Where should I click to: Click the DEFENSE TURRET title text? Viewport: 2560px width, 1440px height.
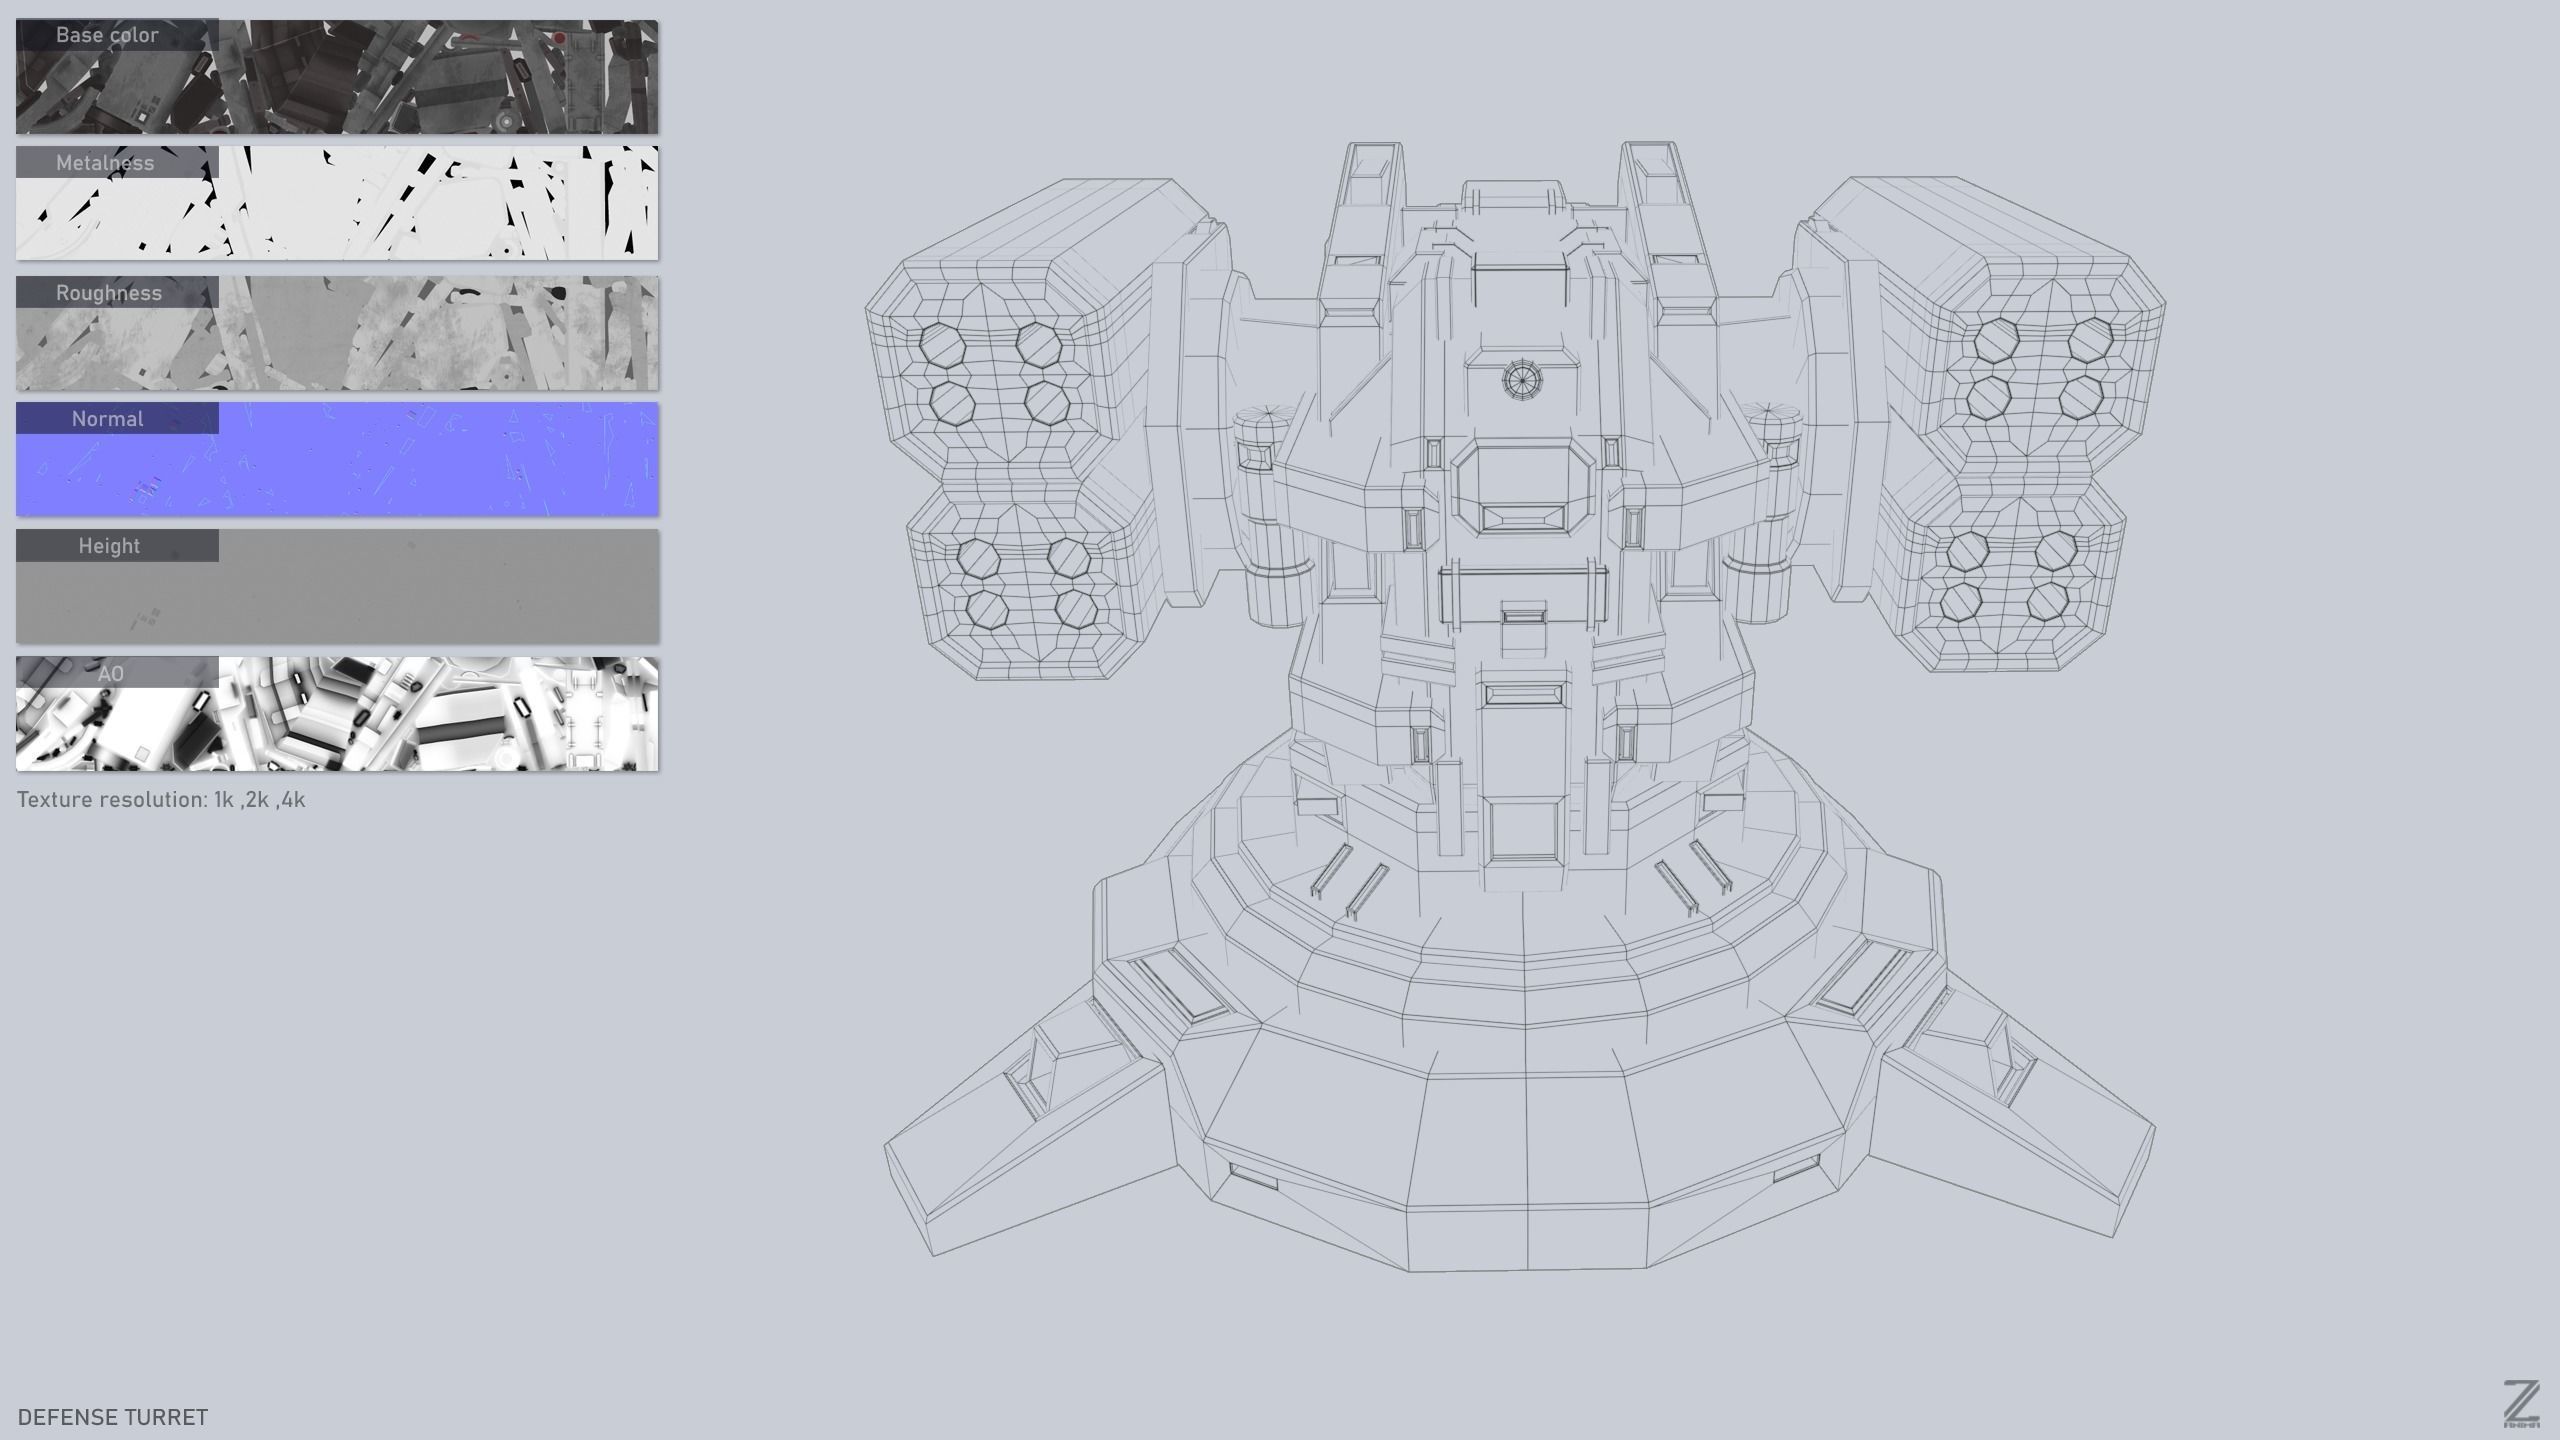click(113, 1417)
